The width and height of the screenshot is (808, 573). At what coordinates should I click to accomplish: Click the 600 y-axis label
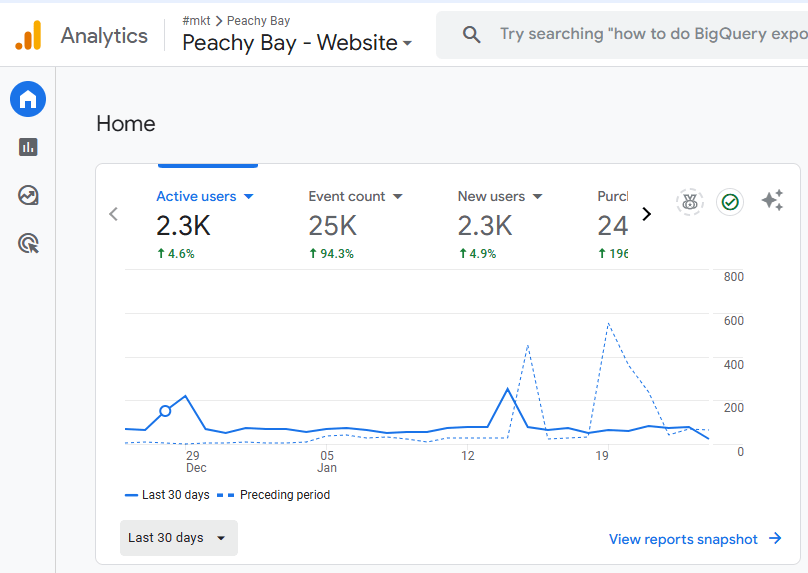click(733, 321)
